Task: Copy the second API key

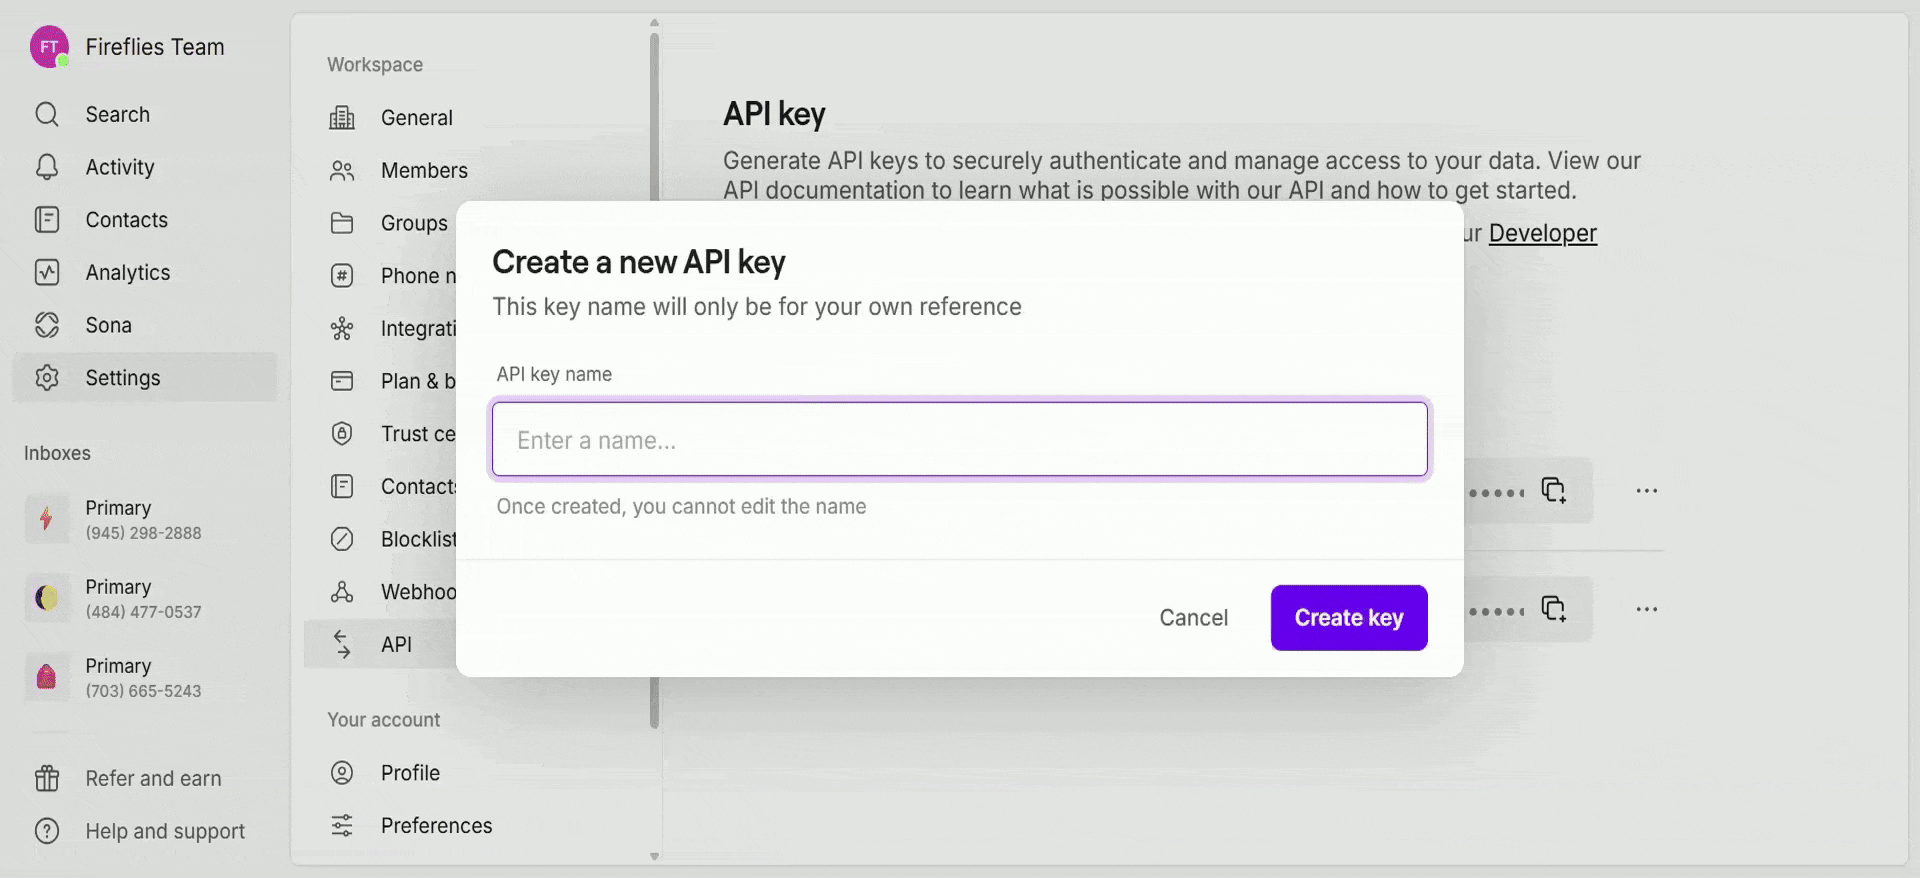Action: coord(1553,609)
